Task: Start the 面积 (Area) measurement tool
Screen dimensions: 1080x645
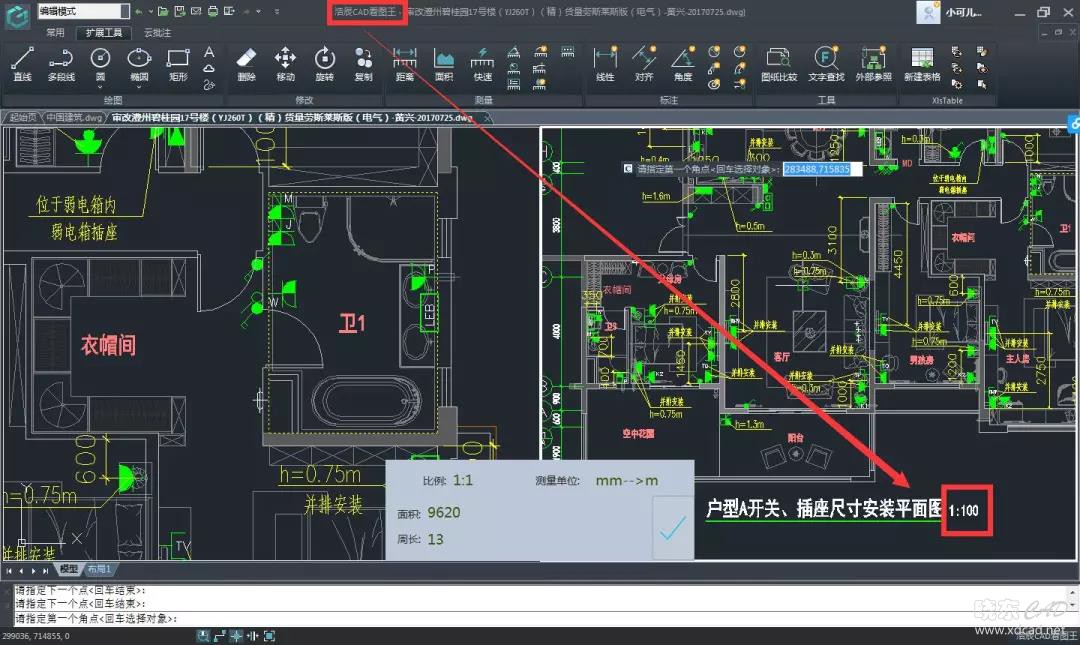Action: click(444, 63)
